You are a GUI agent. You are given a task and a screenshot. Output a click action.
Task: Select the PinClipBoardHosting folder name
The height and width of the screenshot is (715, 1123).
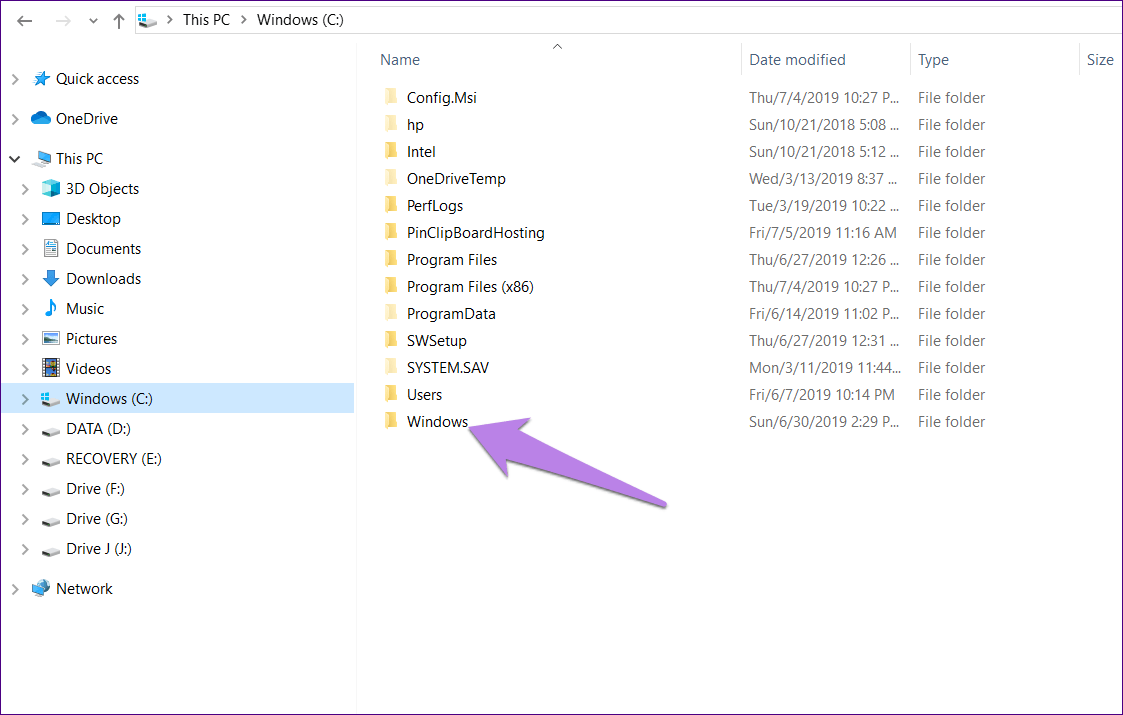pos(476,233)
